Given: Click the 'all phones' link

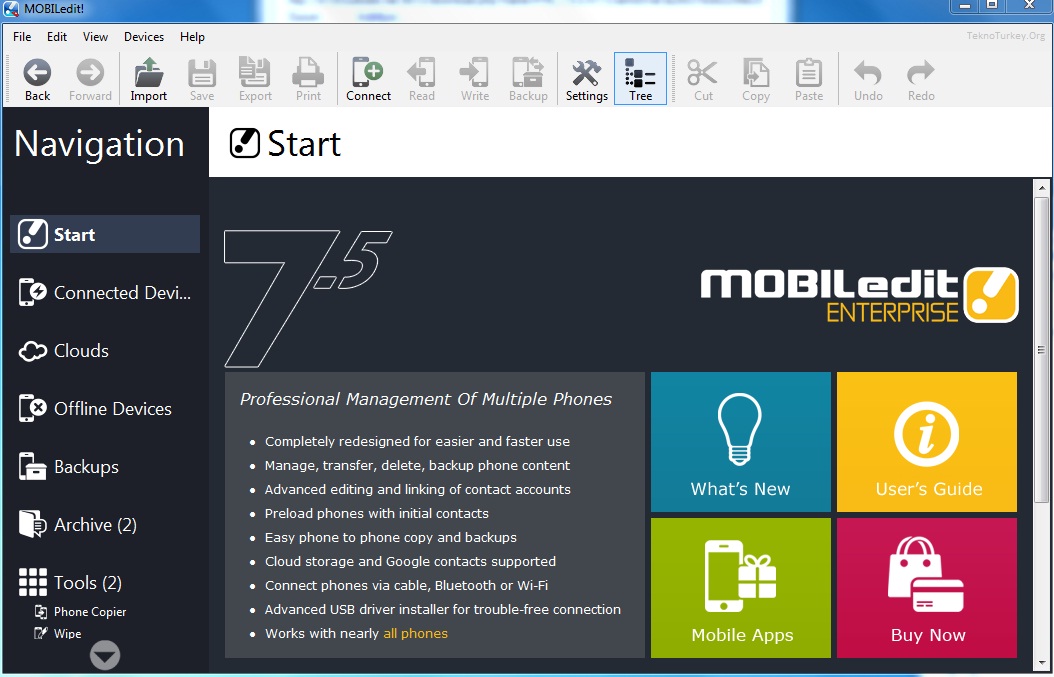Looking at the screenshot, I should (415, 633).
